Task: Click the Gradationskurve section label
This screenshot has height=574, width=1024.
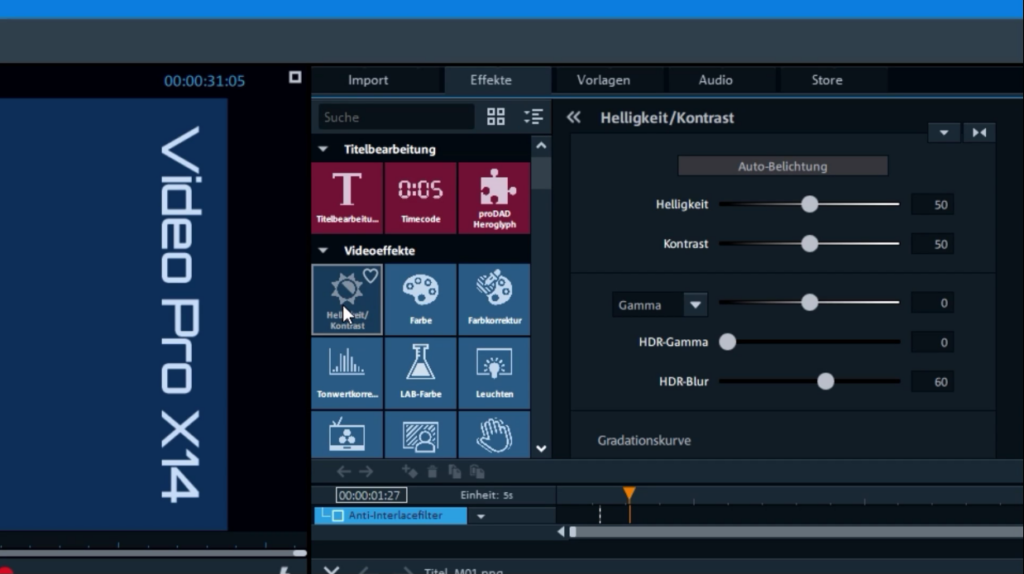Action: (644, 441)
